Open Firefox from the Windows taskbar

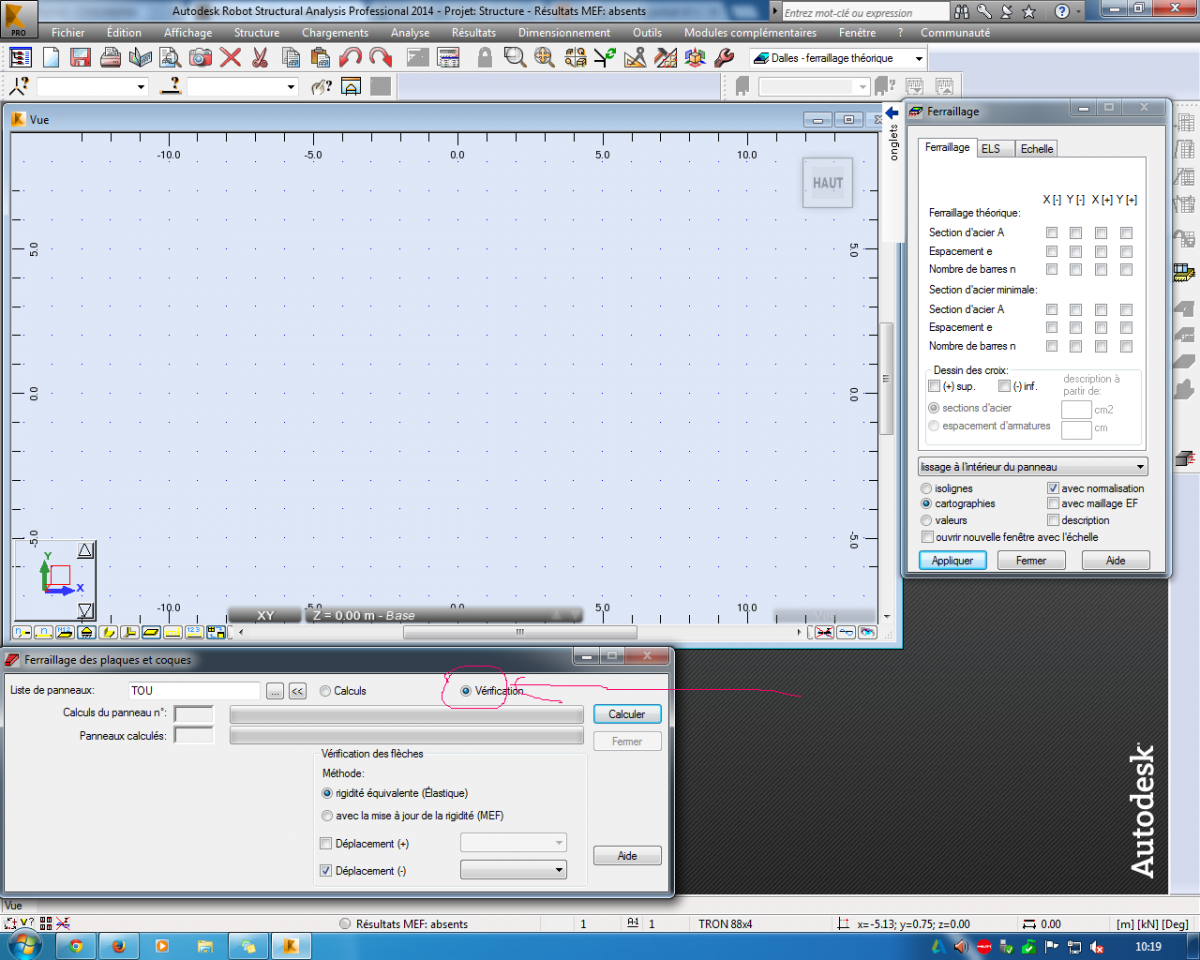[118, 945]
